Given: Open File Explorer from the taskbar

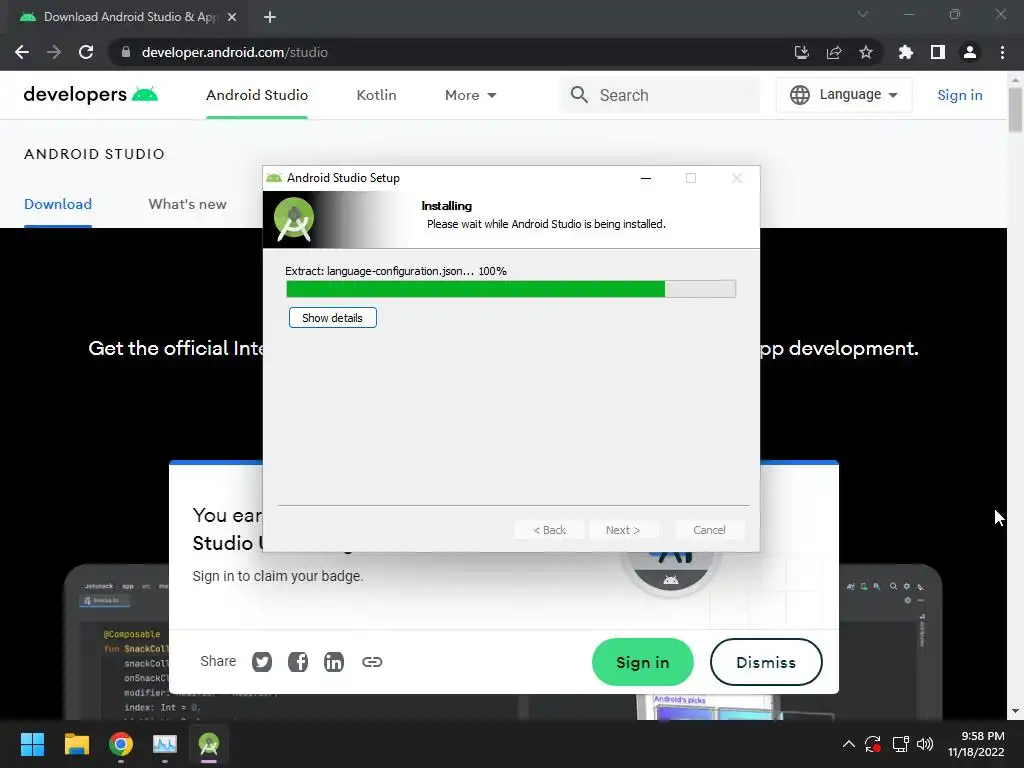Looking at the screenshot, I should tap(76, 744).
